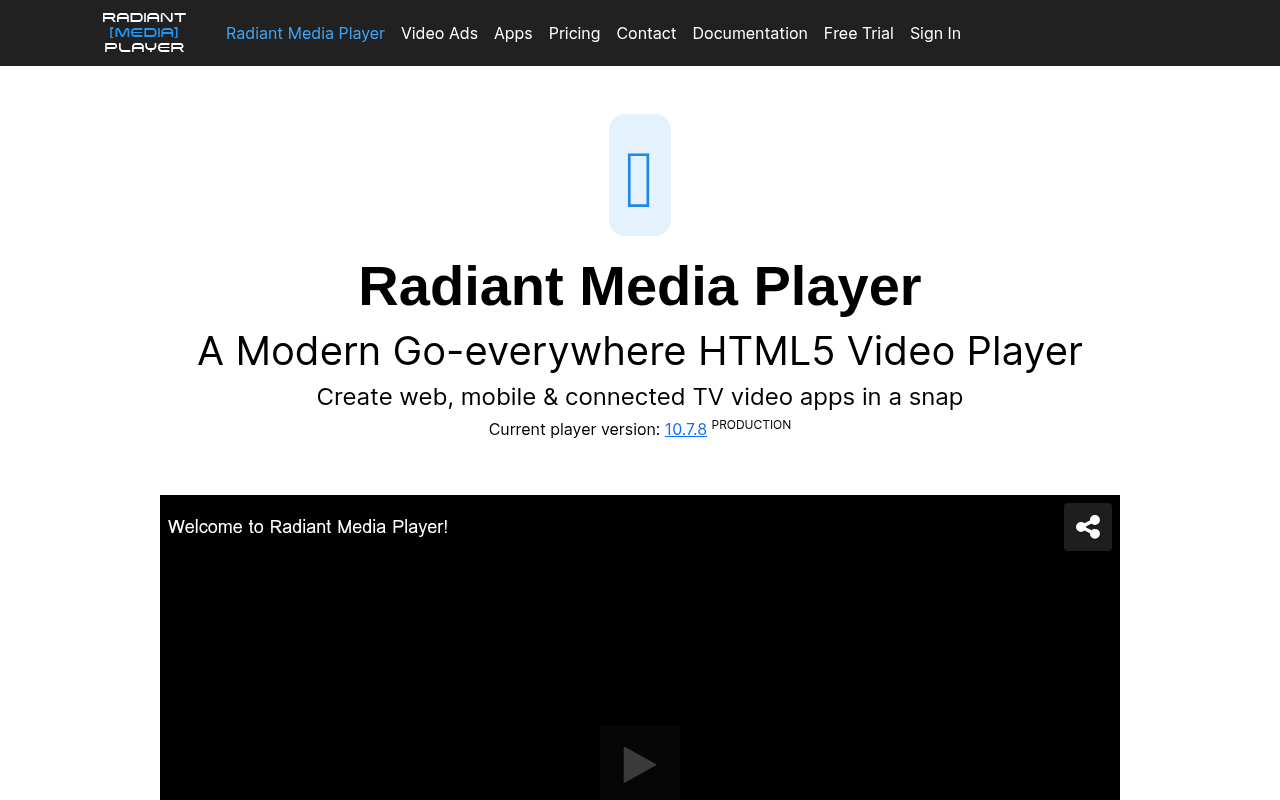This screenshot has width=1280, height=800.
Task: Play the video with center play button
Action: coord(640,764)
